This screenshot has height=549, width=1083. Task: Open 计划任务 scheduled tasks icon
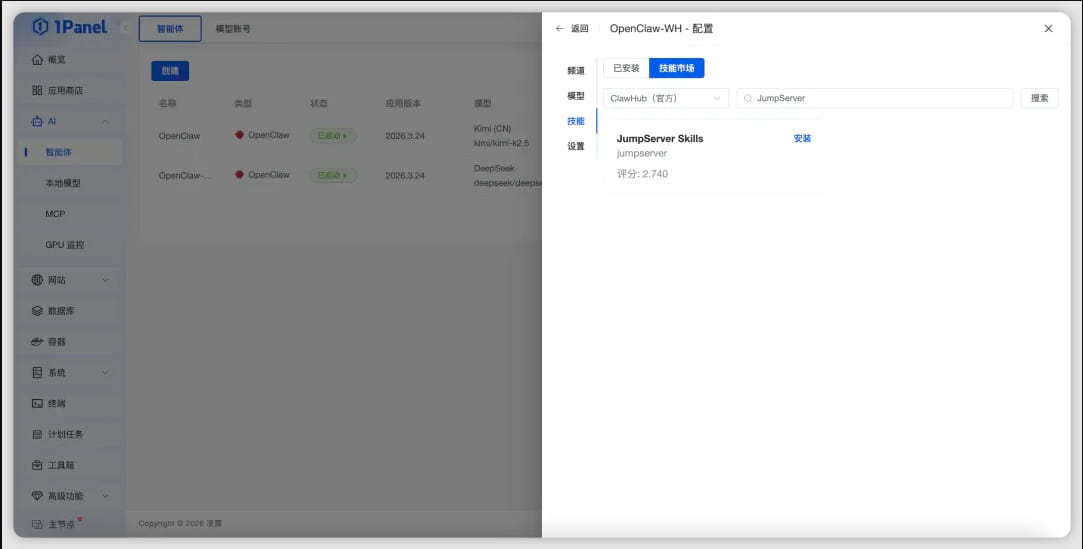tap(37, 434)
